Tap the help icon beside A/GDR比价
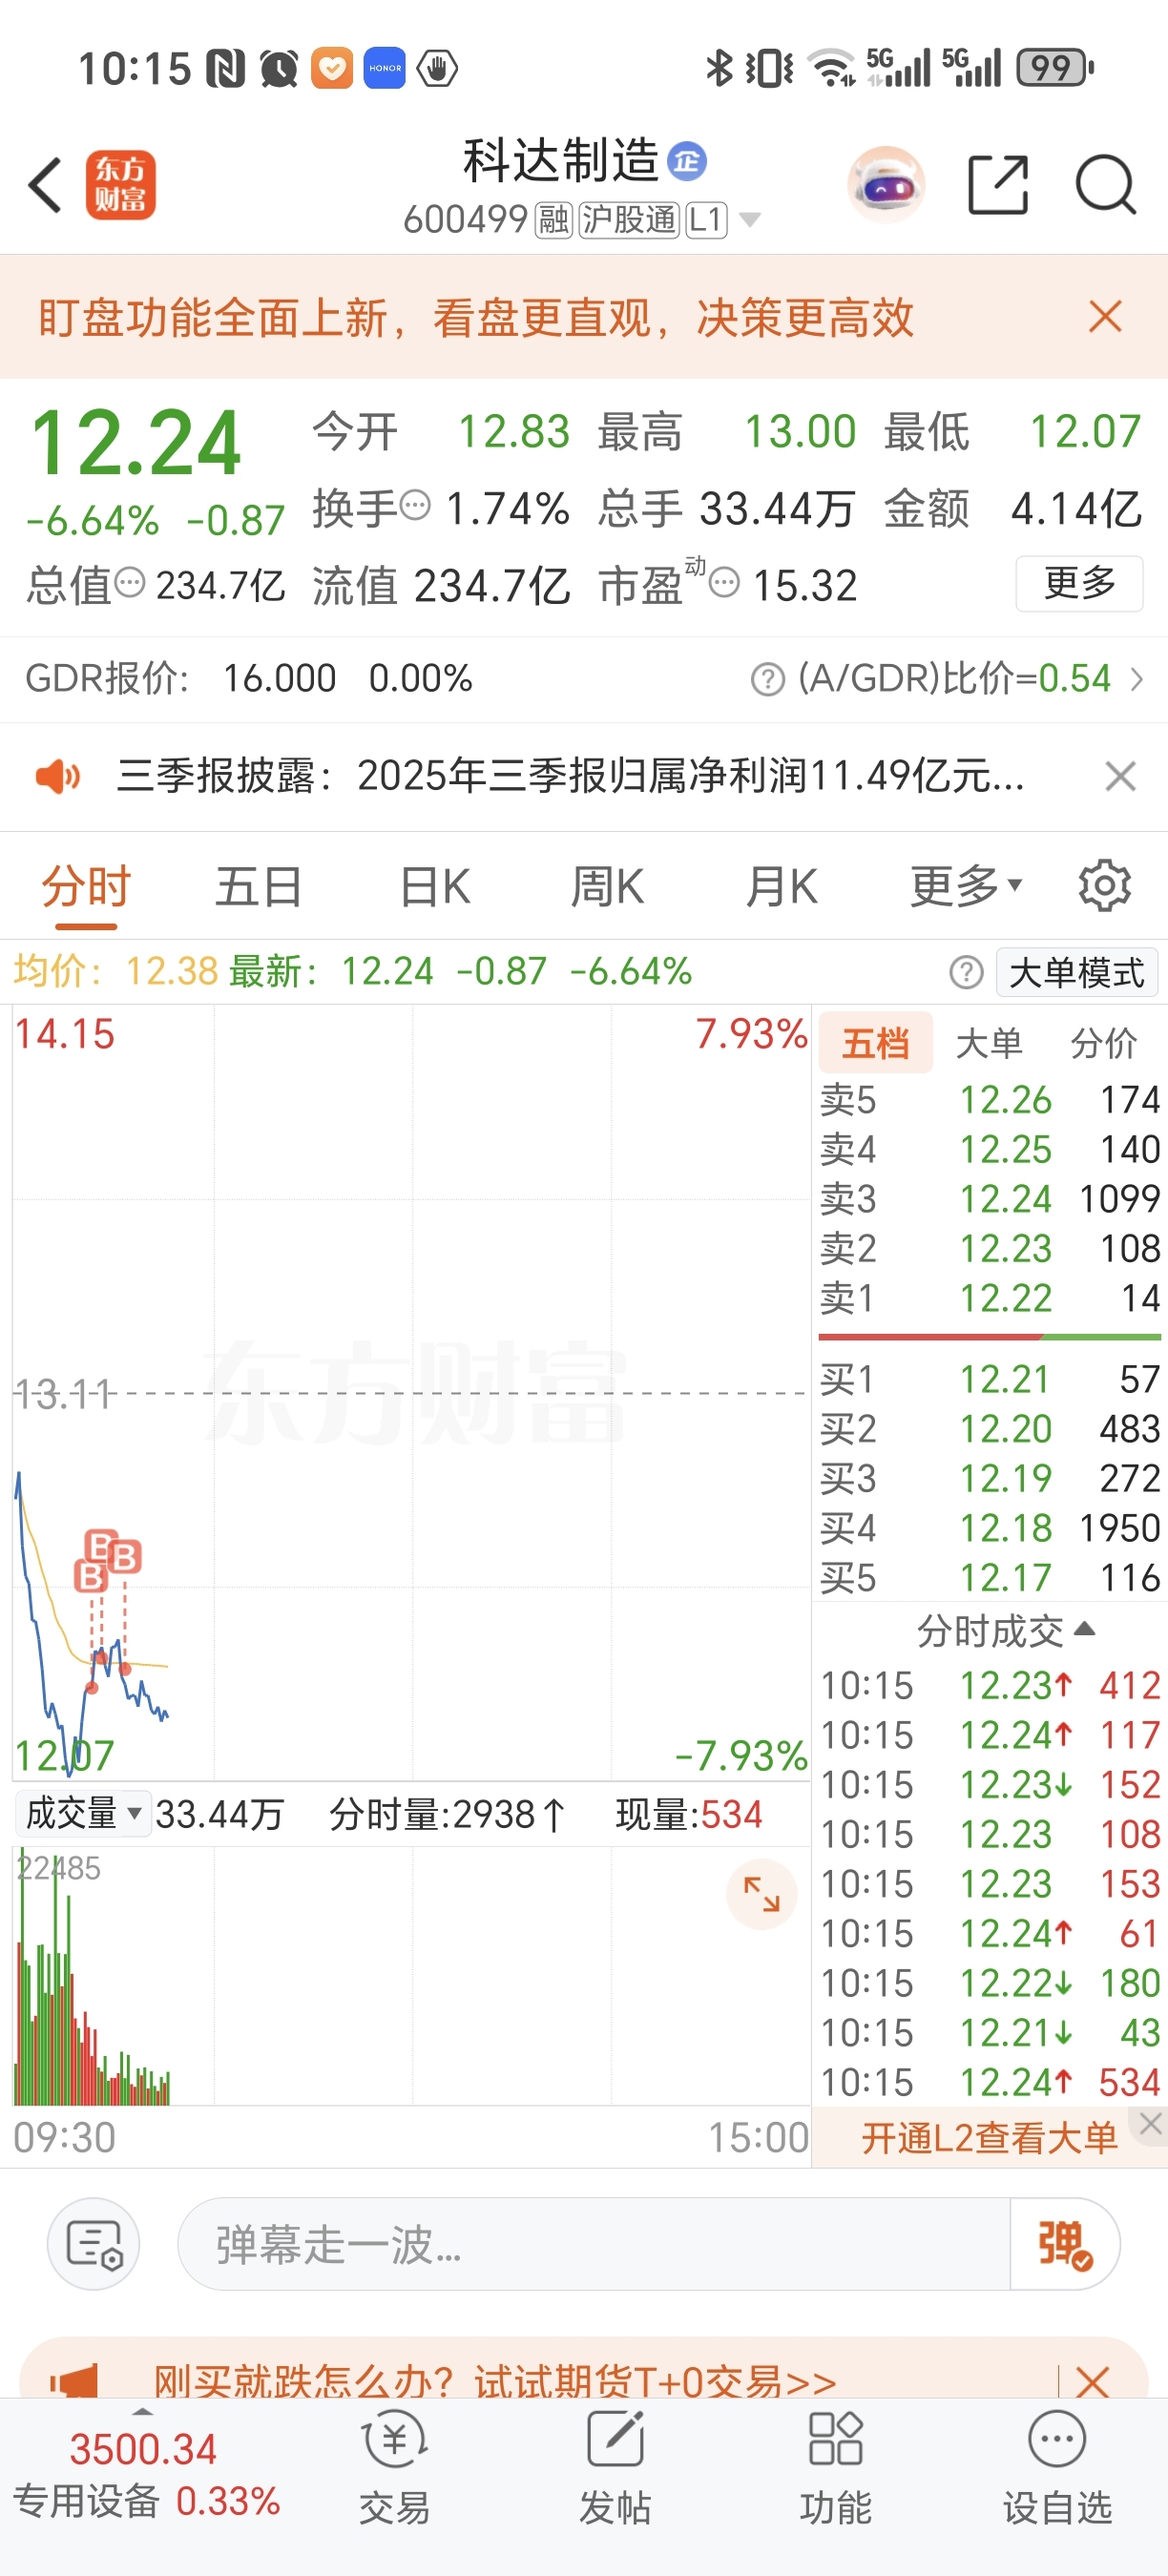 [x=767, y=679]
